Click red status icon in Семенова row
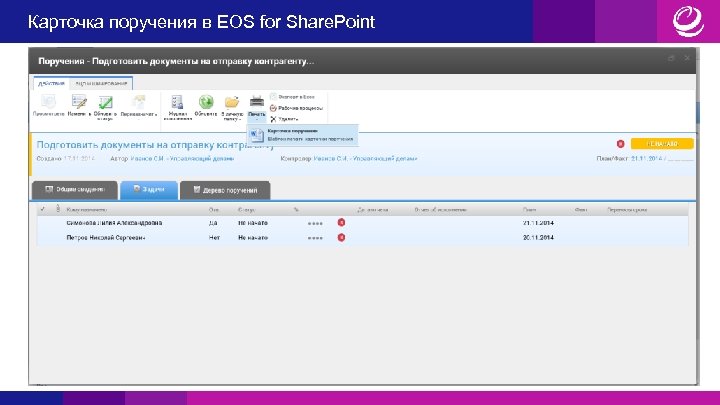Viewport: 720px width, 405px height. 341,222
